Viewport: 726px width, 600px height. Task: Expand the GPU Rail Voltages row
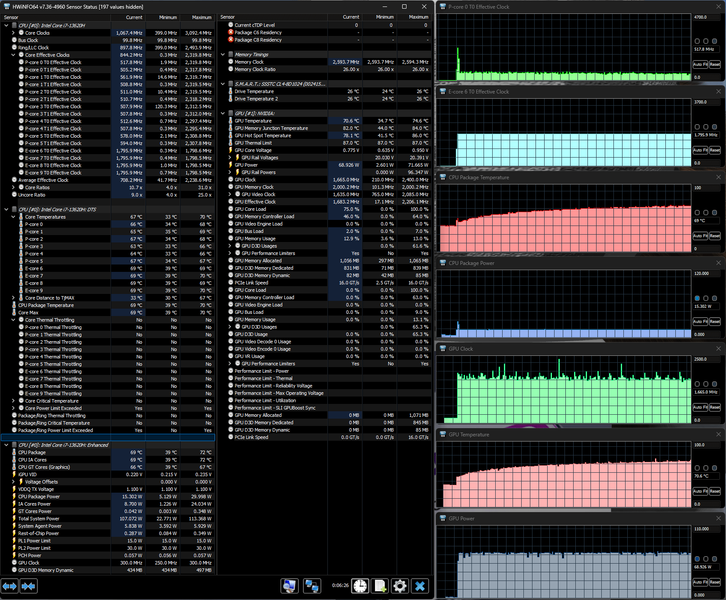pos(229,156)
